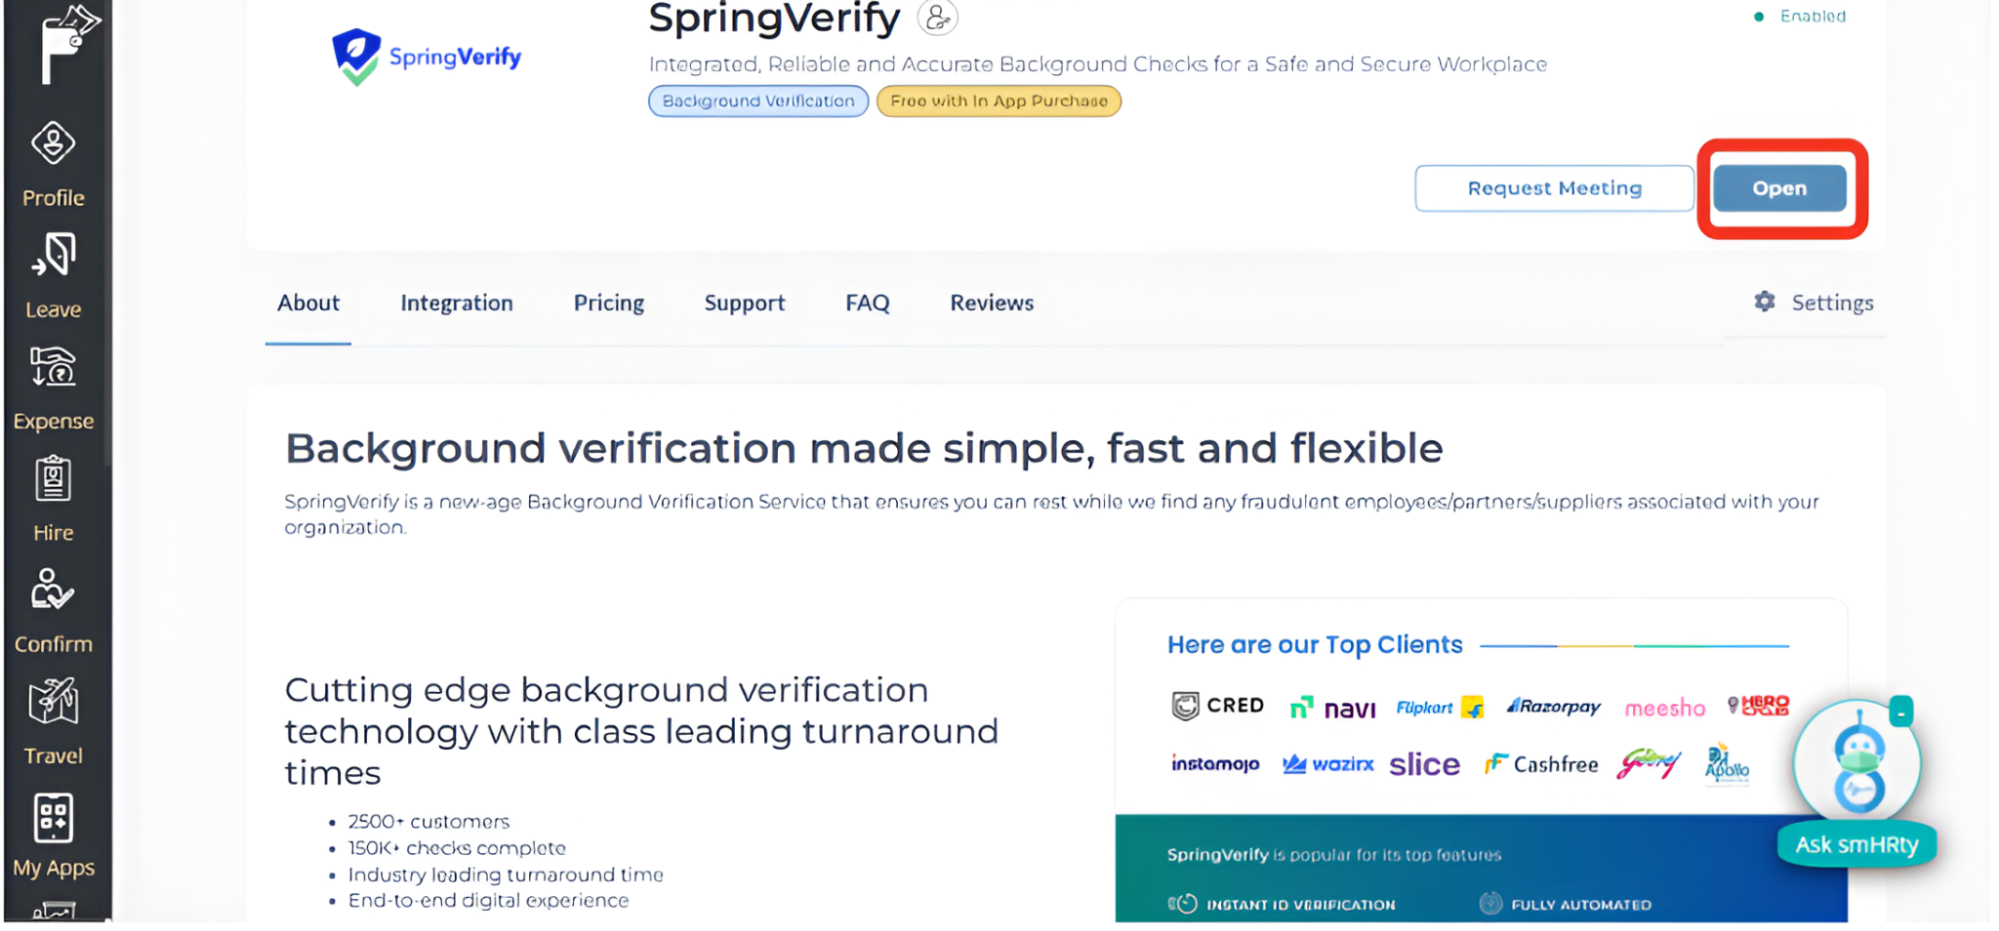Click the Godrej client logo
The width and height of the screenshot is (1999, 931).
[1649, 764]
